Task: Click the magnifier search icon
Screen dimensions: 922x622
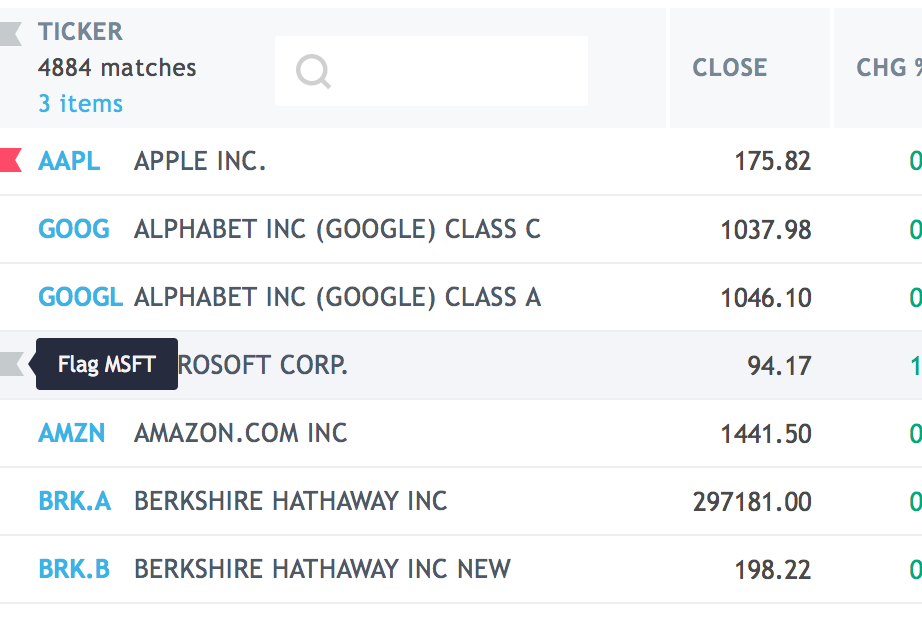Action: coord(313,72)
